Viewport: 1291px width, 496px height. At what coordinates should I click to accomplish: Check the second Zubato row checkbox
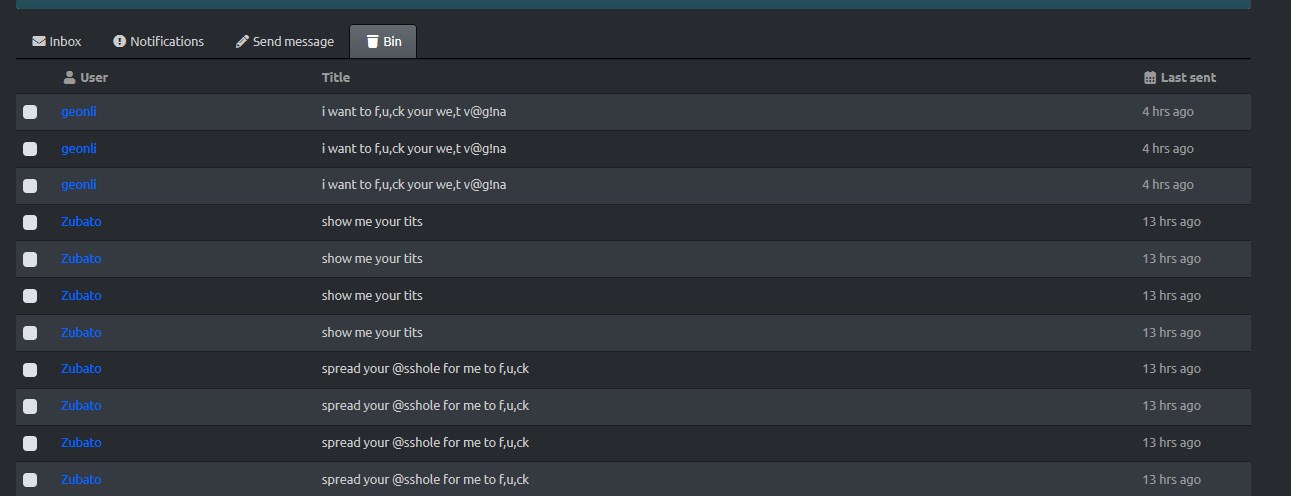click(x=30, y=259)
